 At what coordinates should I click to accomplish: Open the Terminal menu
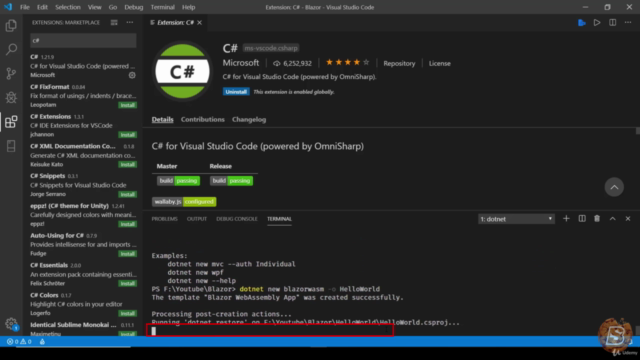pyautogui.click(x=162, y=7)
